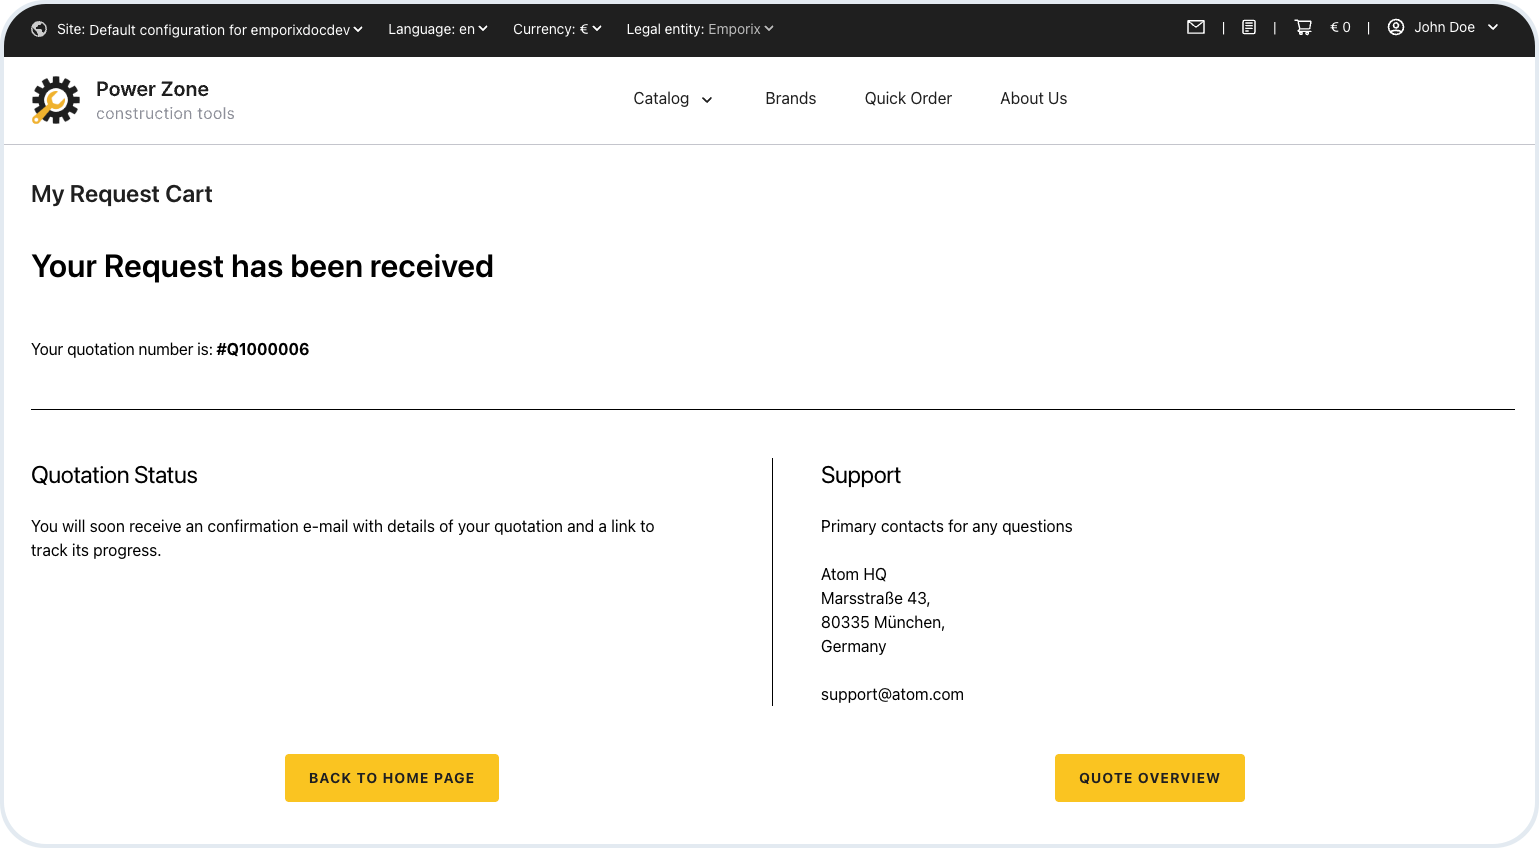The height and width of the screenshot is (848, 1539).
Task: Click the user profile avatar icon
Action: [x=1396, y=28]
